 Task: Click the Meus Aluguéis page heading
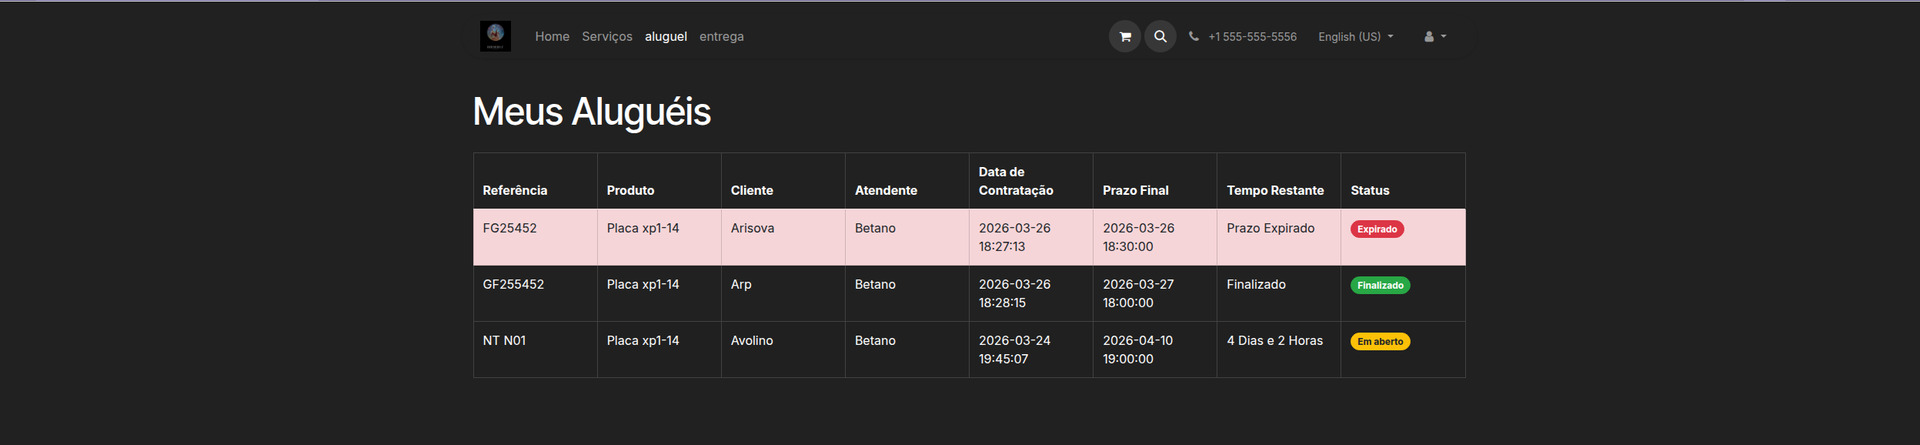[x=591, y=112]
